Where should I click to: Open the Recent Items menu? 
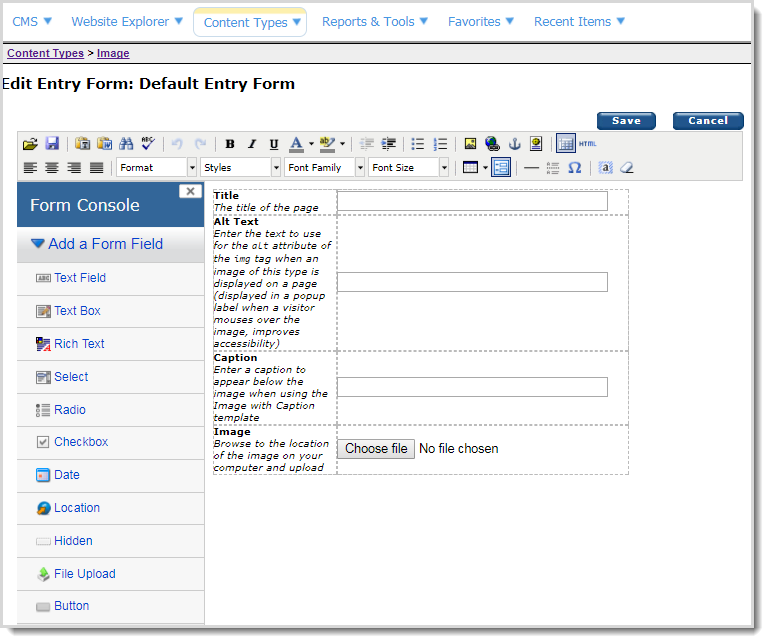[581, 22]
